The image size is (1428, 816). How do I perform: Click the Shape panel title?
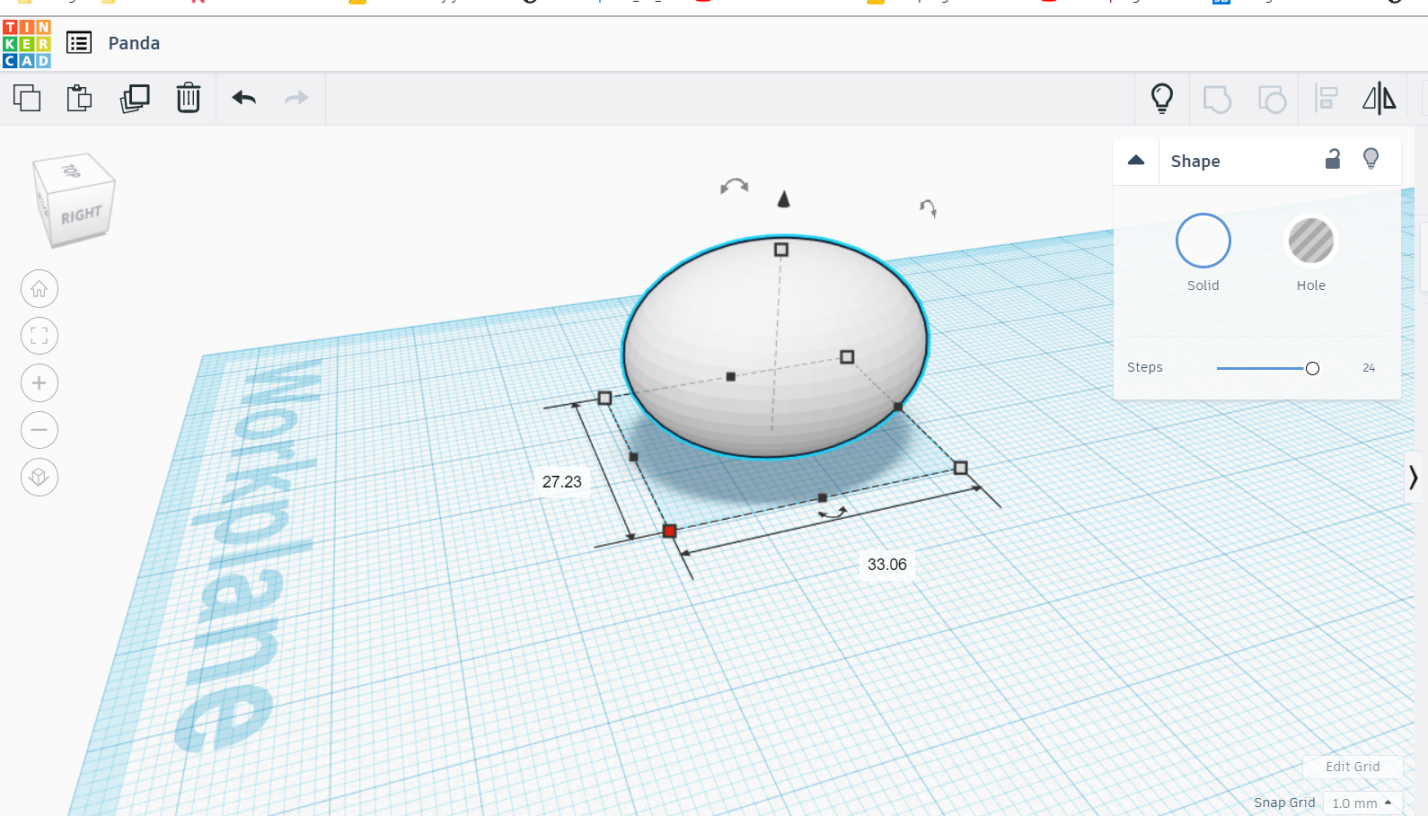click(x=1195, y=161)
